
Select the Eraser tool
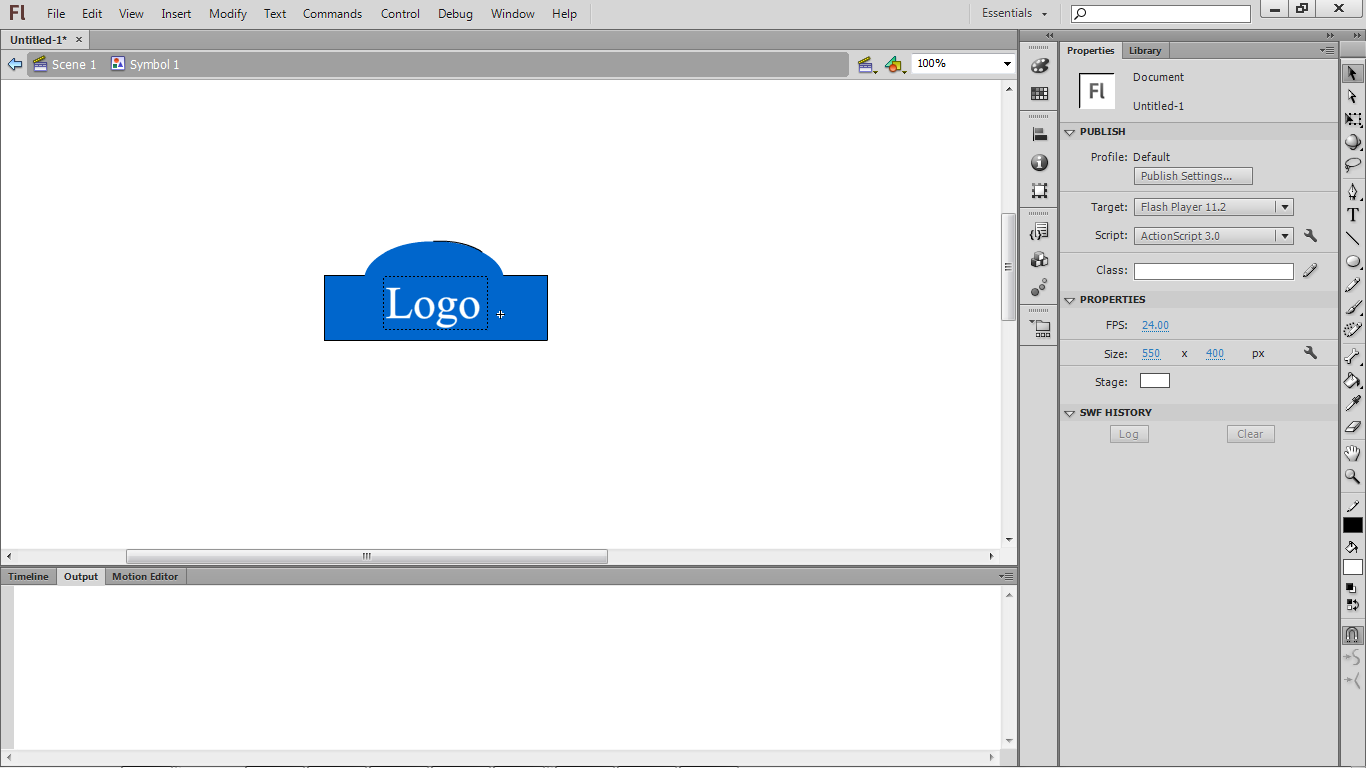[x=1352, y=426]
